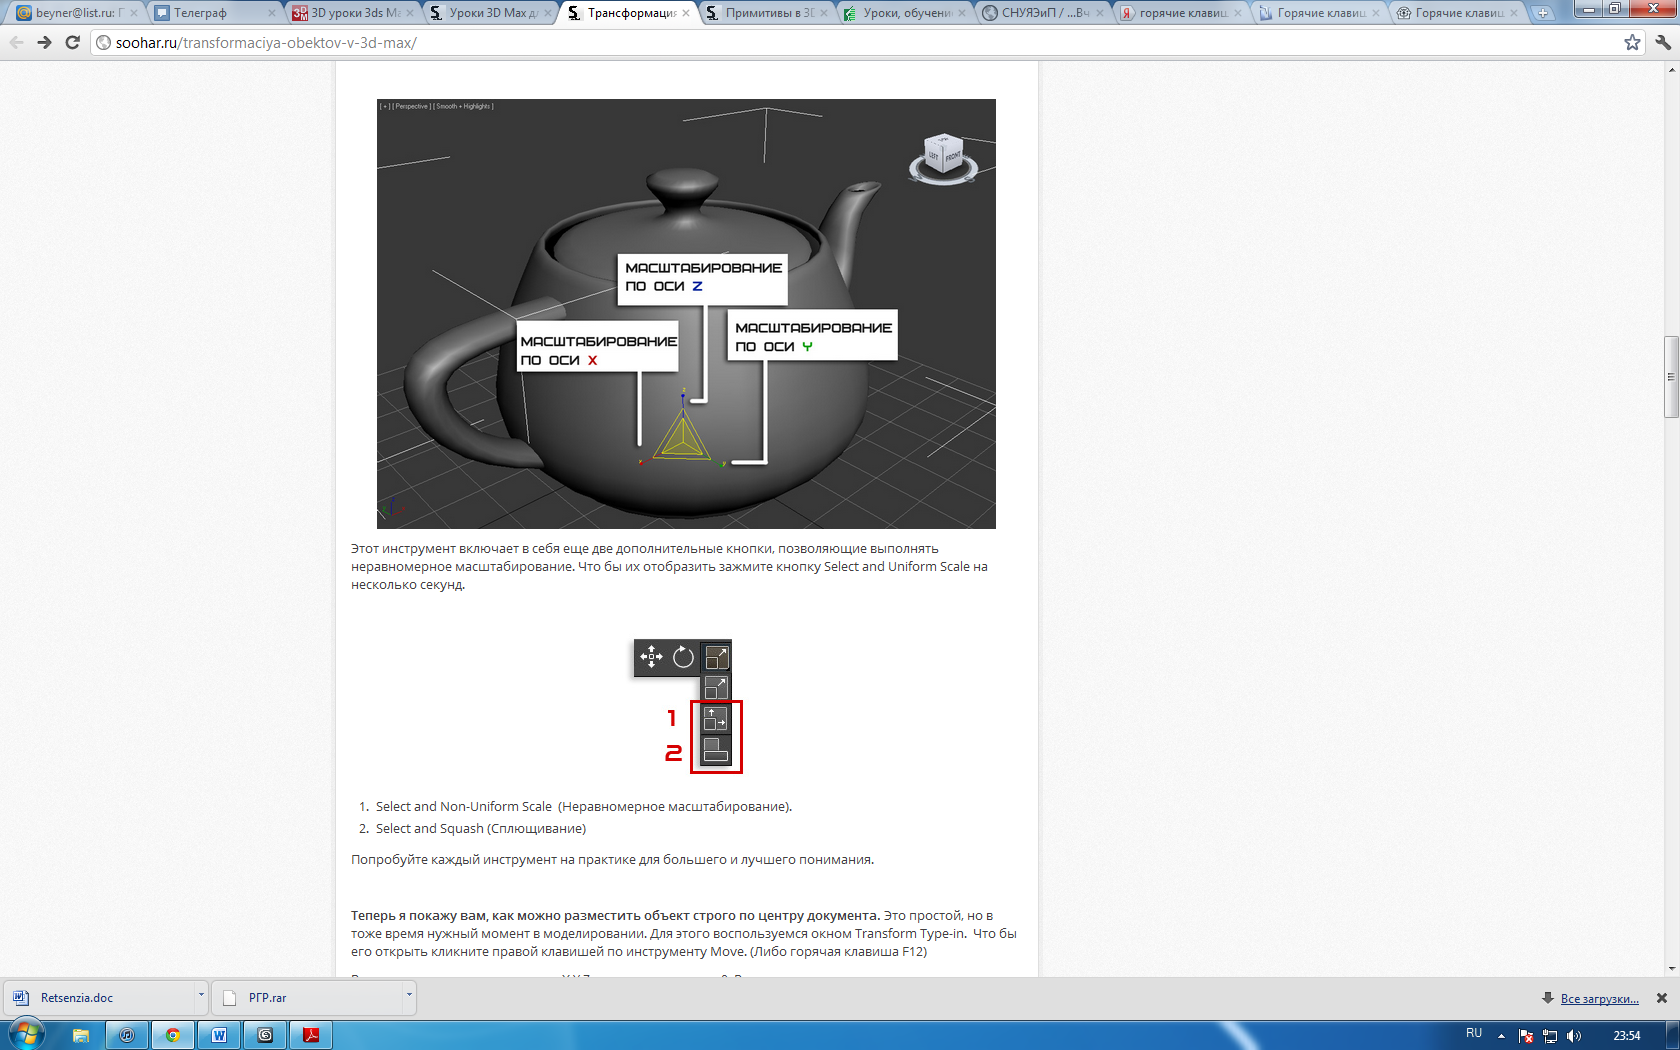Reload the current page
Viewport: 1680px width, 1050px height.
[x=72, y=42]
